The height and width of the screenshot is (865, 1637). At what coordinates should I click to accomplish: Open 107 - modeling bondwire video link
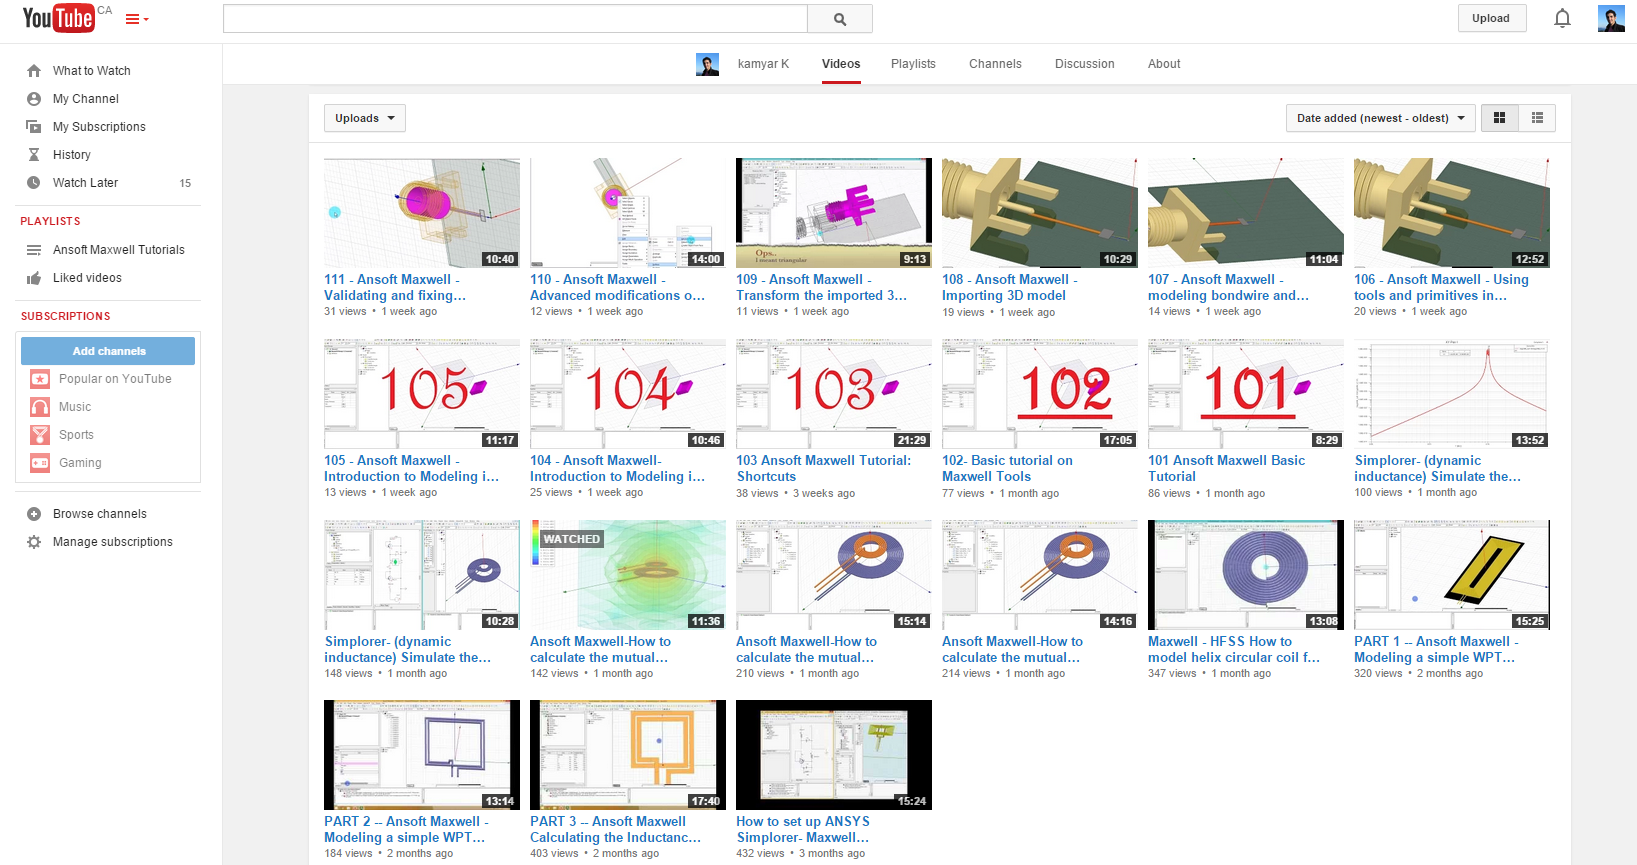[x=1229, y=287]
